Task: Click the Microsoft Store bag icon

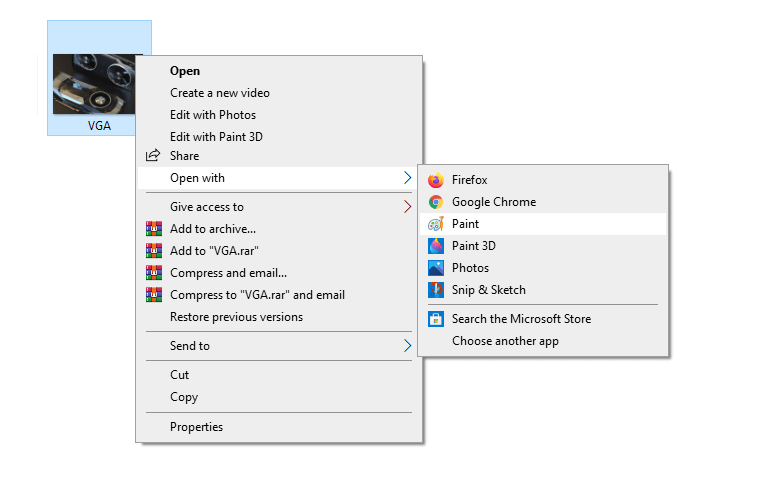Action: (x=436, y=319)
